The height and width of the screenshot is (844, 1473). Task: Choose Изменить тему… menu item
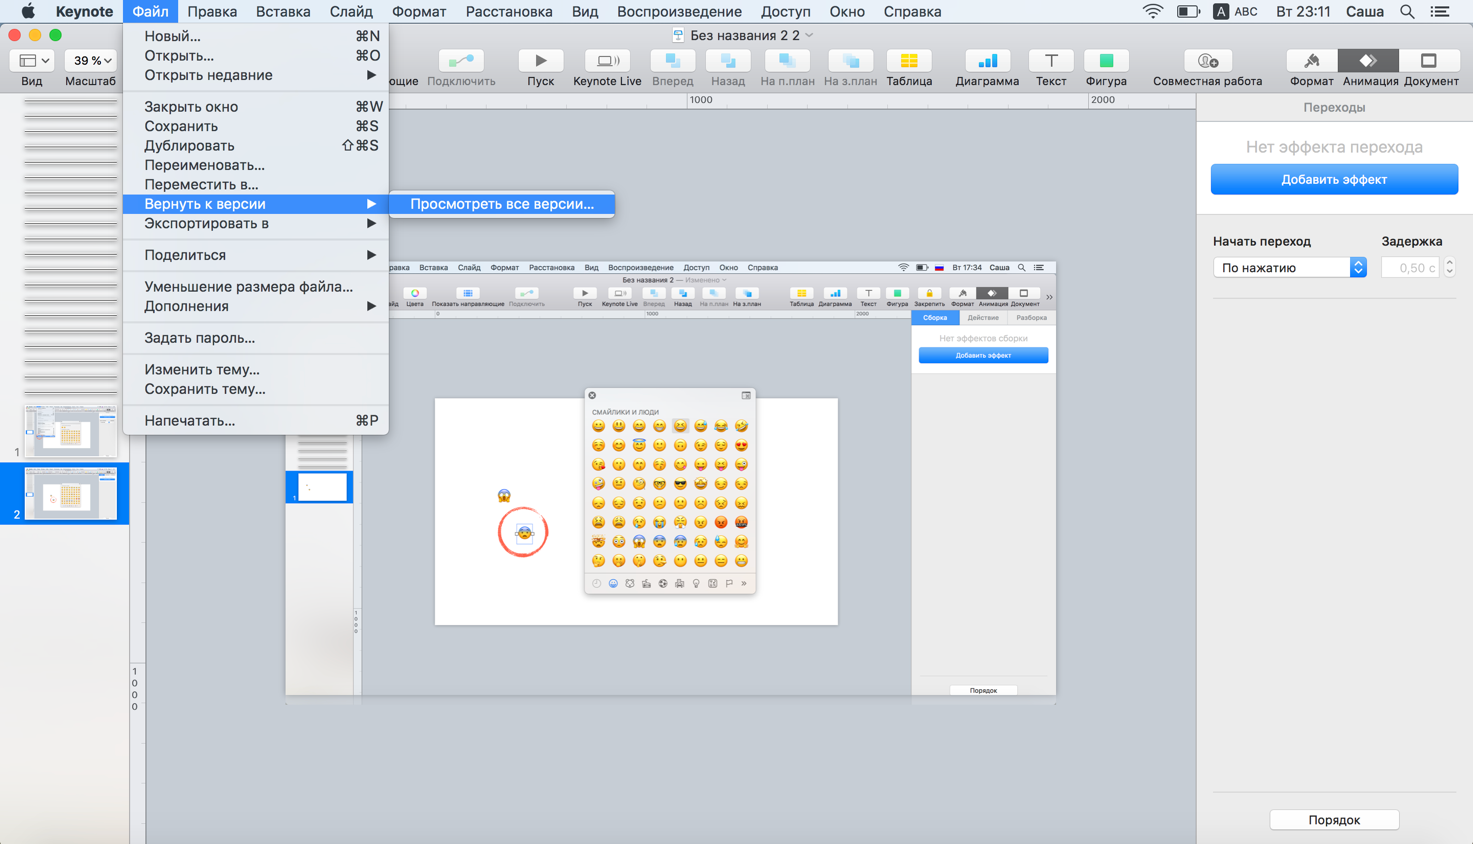pos(256,370)
